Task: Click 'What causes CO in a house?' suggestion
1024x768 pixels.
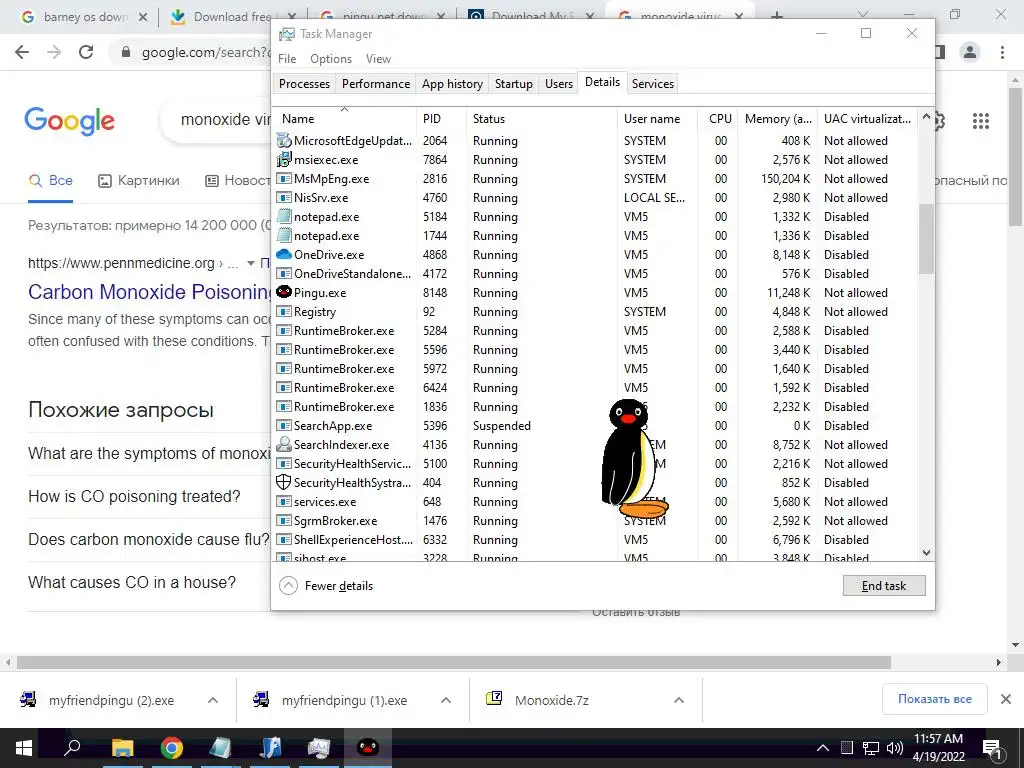Action: click(x=132, y=582)
